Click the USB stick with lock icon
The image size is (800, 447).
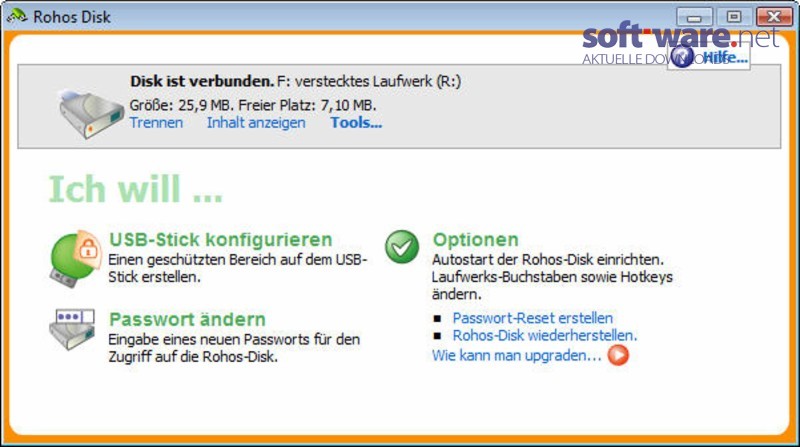tap(74, 259)
